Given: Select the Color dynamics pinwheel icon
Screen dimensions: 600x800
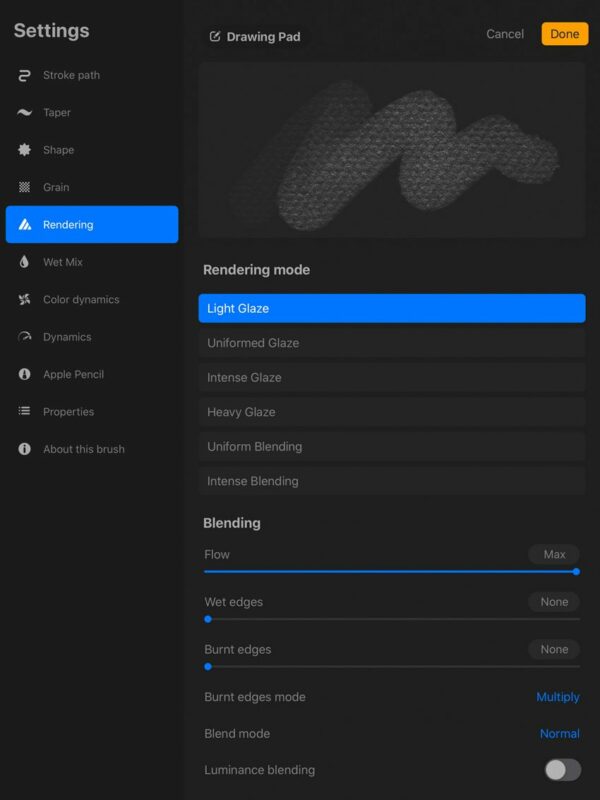Looking at the screenshot, I should pyautogui.click(x=24, y=300).
